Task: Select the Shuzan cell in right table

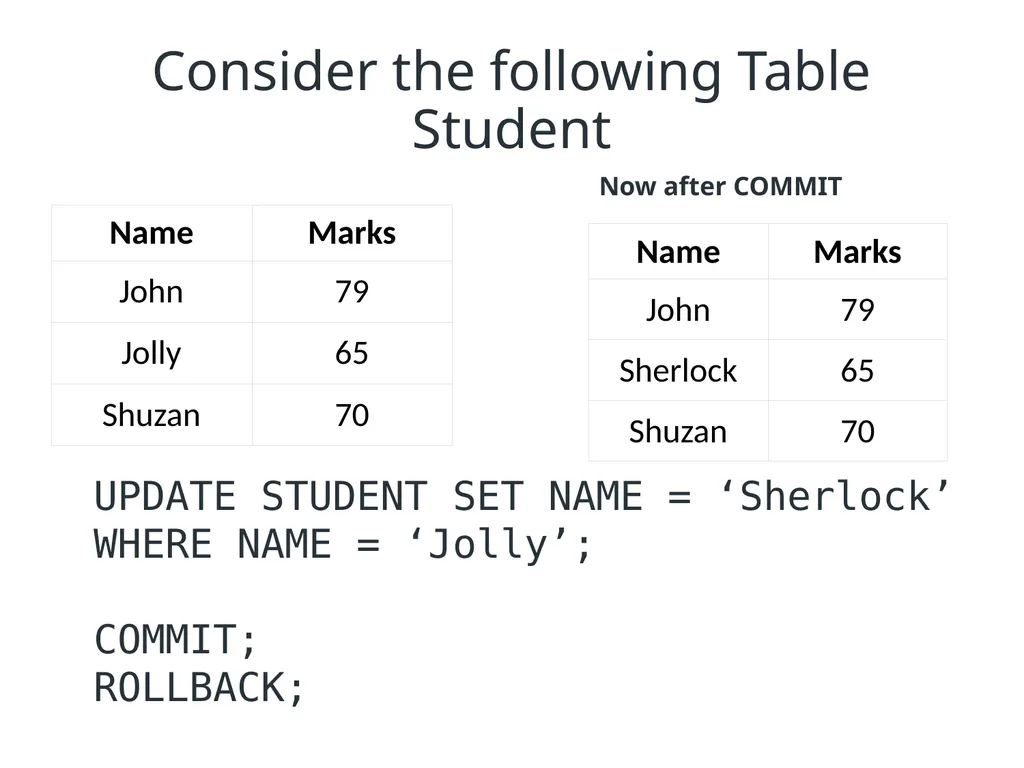Action: pos(679,431)
